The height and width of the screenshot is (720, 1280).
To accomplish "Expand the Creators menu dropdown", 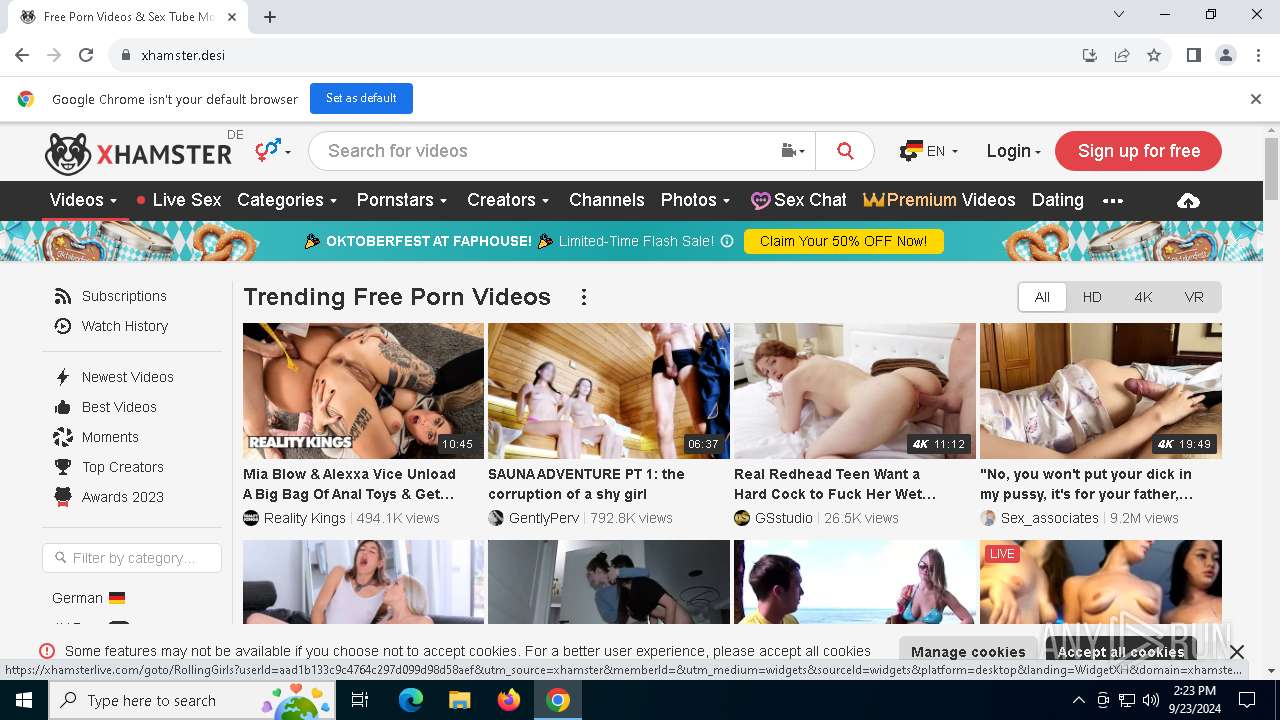I will pyautogui.click(x=508, y=200).
